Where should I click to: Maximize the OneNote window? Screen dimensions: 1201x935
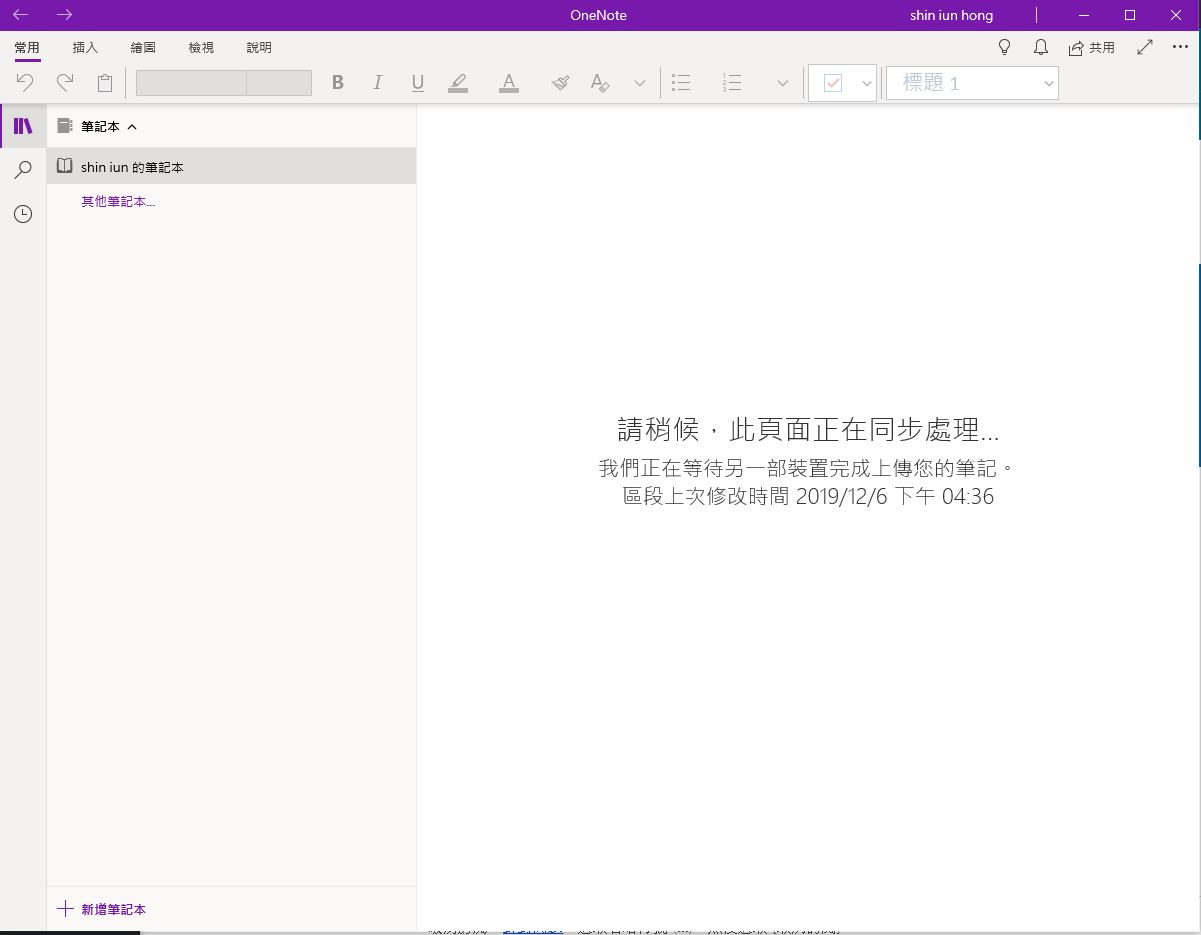pyautogui.click(x=1130, y=15)
